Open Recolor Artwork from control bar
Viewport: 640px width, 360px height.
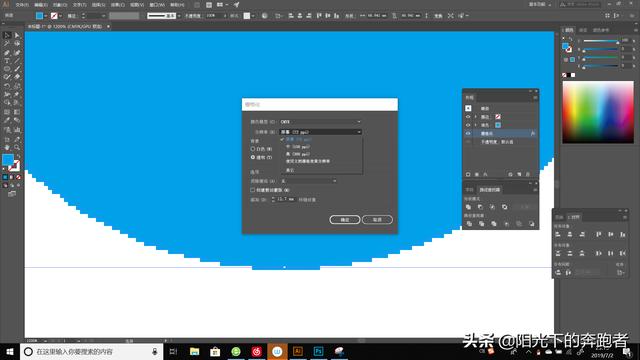point(264,16)
